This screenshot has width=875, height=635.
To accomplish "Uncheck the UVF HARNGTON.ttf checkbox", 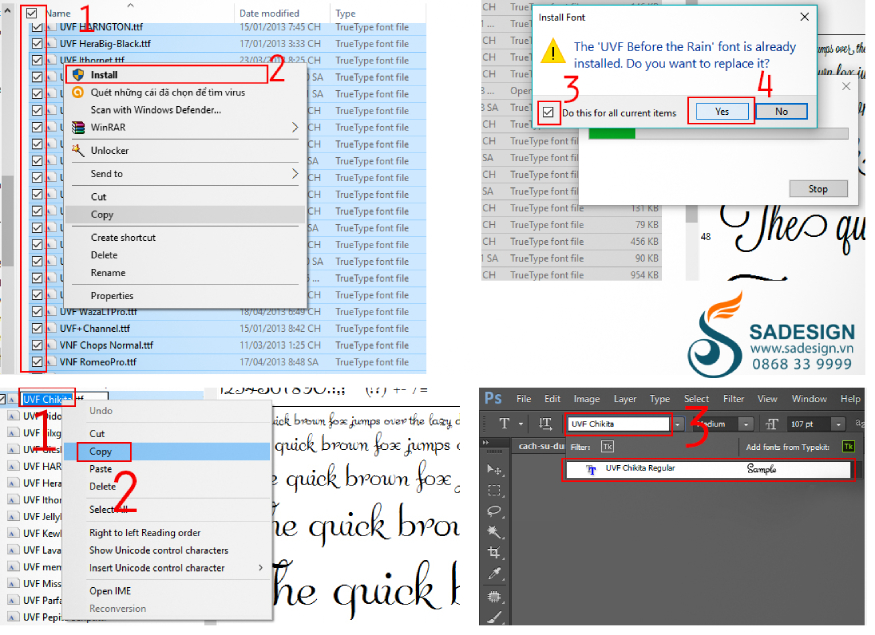I will pyautogui.click(x=37, y=27).
